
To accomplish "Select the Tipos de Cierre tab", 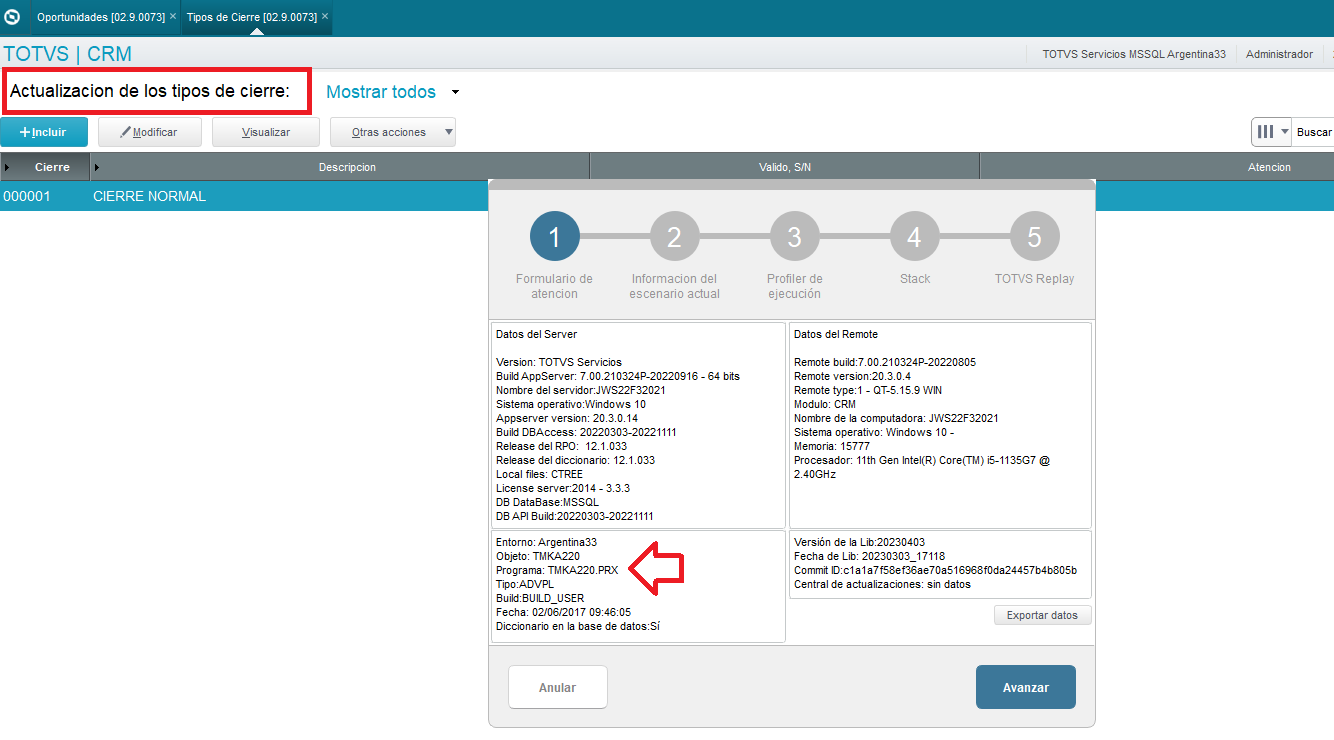I will [x=252, y=17].
